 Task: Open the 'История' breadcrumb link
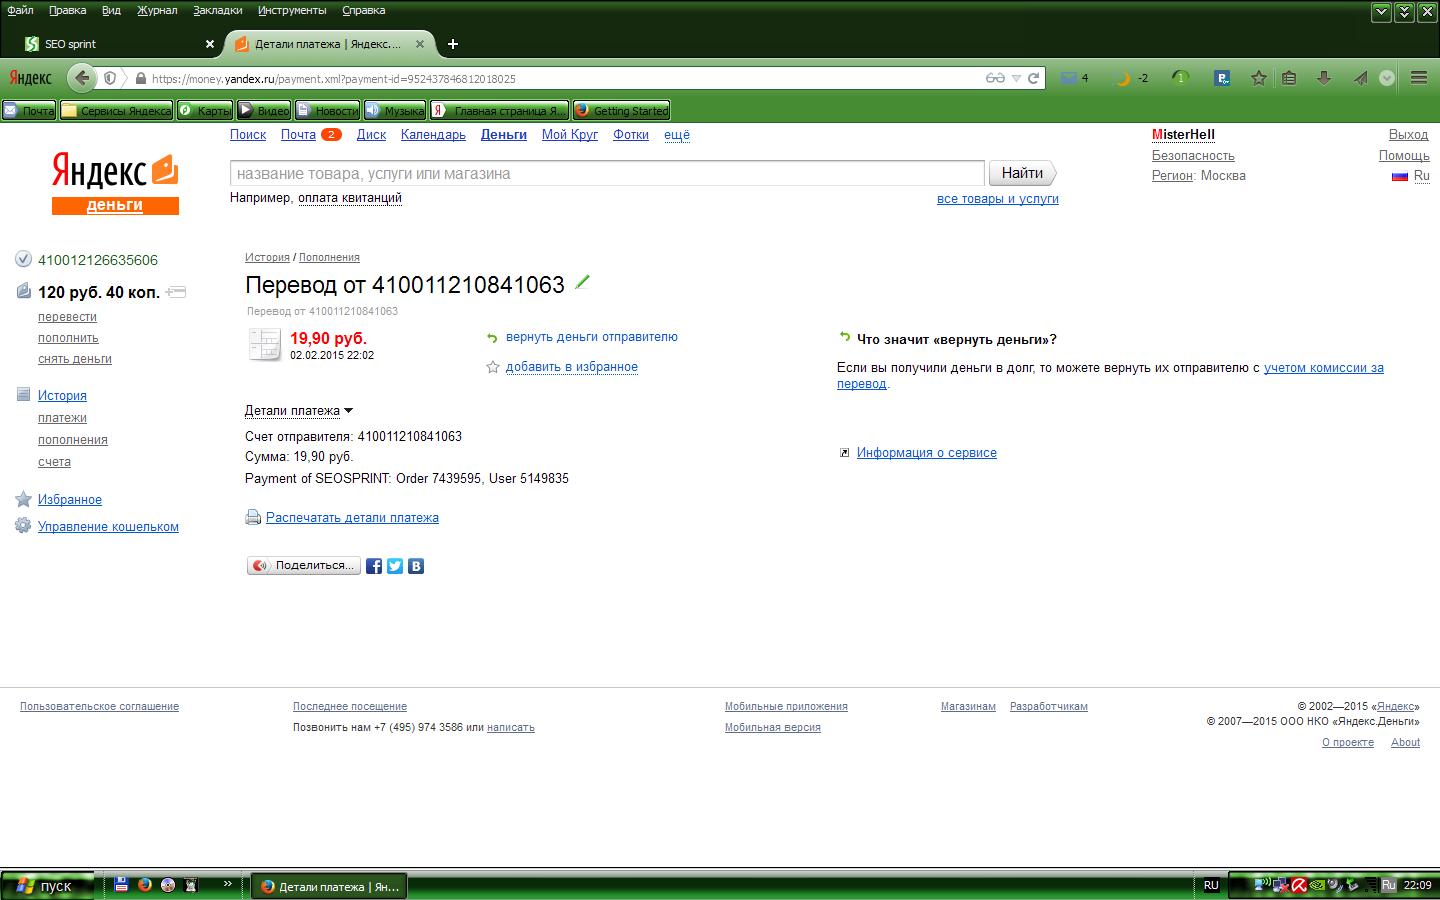[x=267, y=257]
